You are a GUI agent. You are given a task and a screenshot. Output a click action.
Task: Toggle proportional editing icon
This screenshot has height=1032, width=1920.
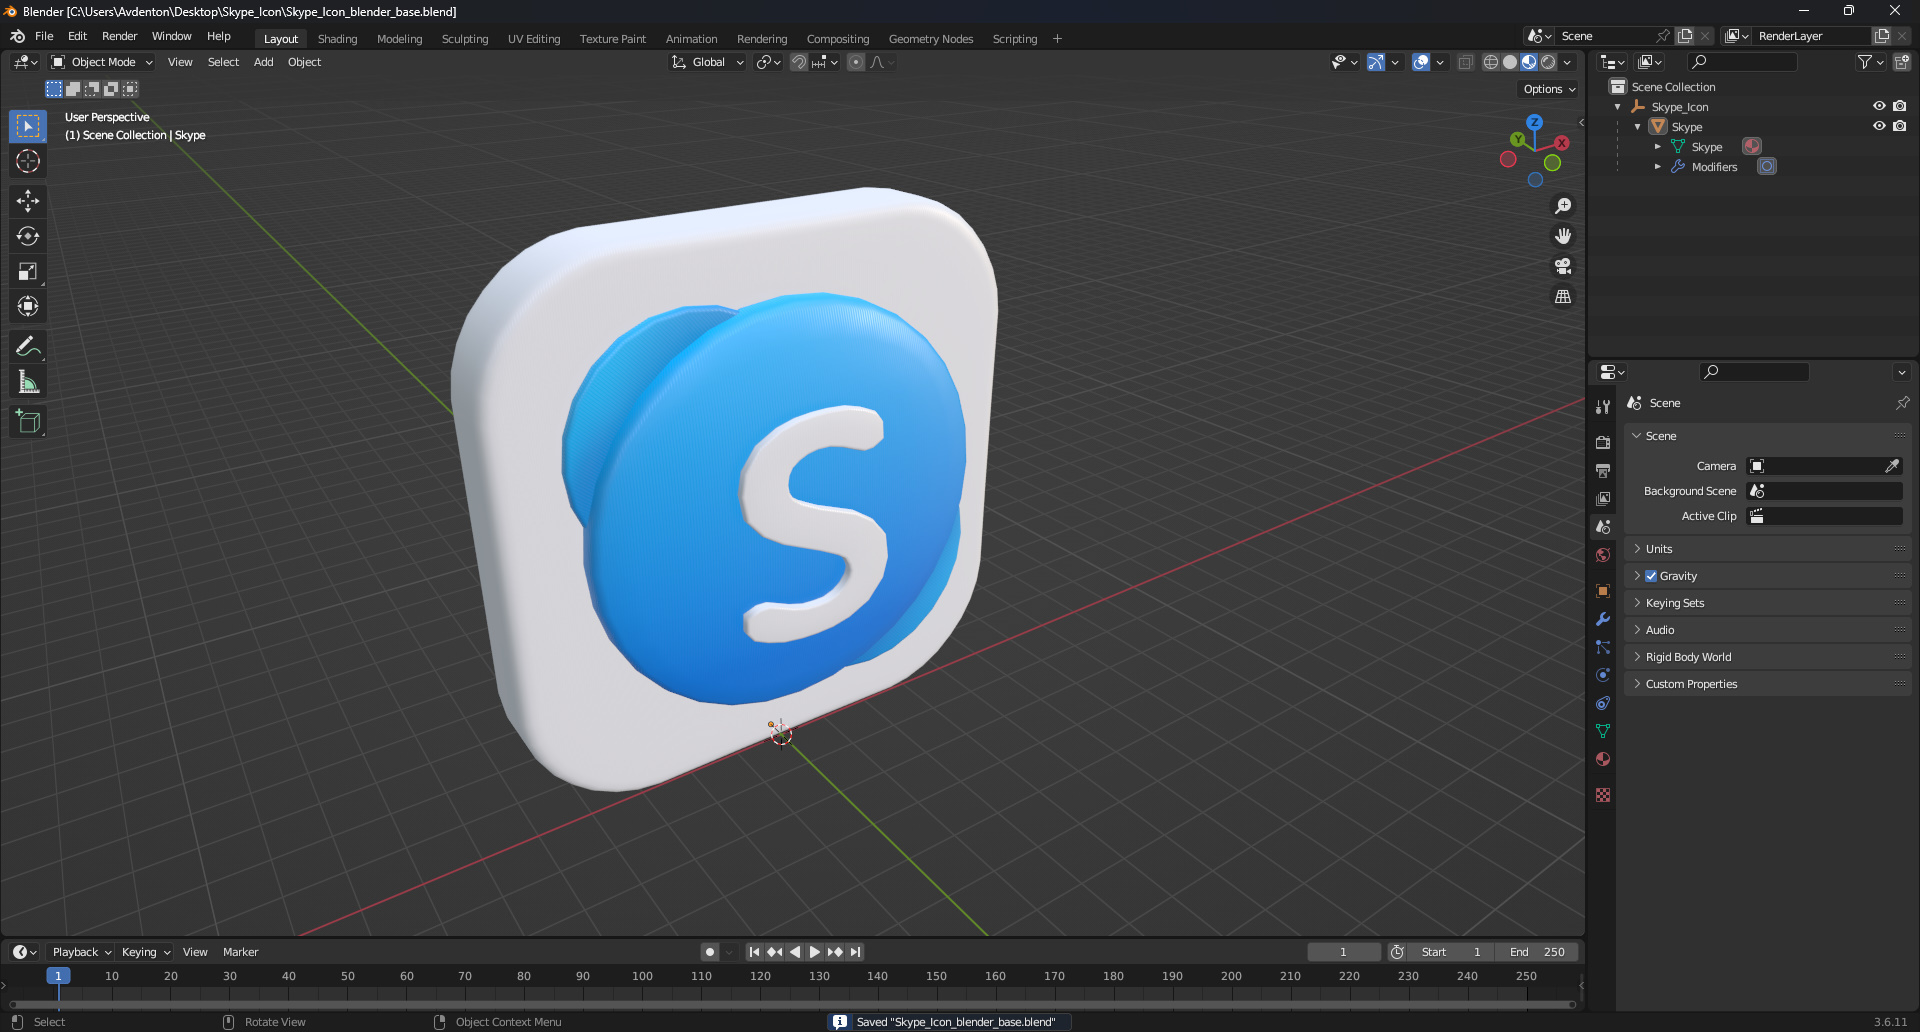point(856,62)
